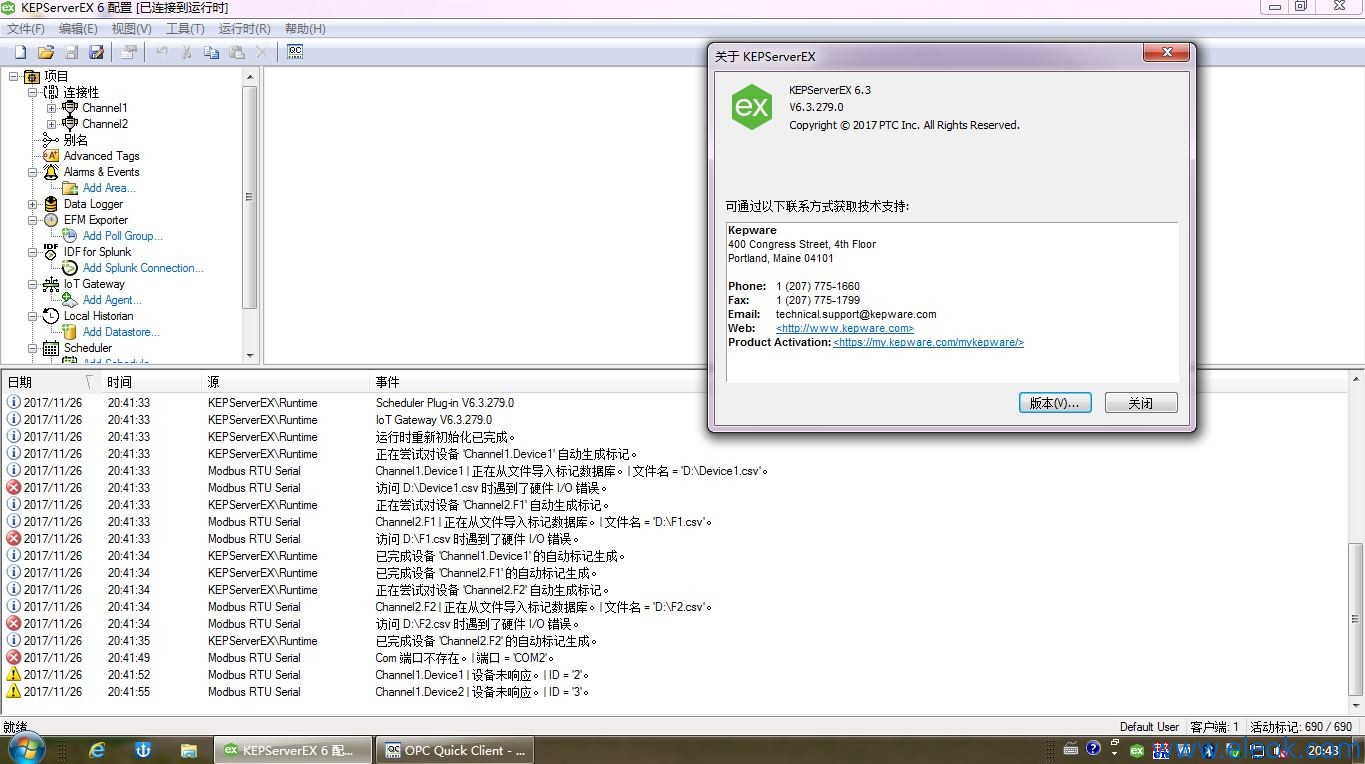Click the Add Agent icon
The height and width of the screenshot is (764, 1365).
tap(70, 300)
